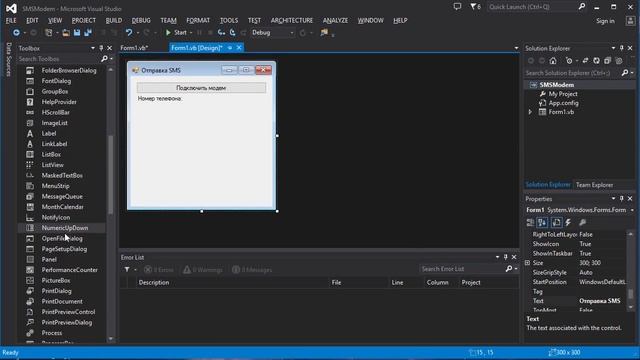Click Sync with Active Document icon
Viewport: 640px width, 360px height.
[585, 61]
